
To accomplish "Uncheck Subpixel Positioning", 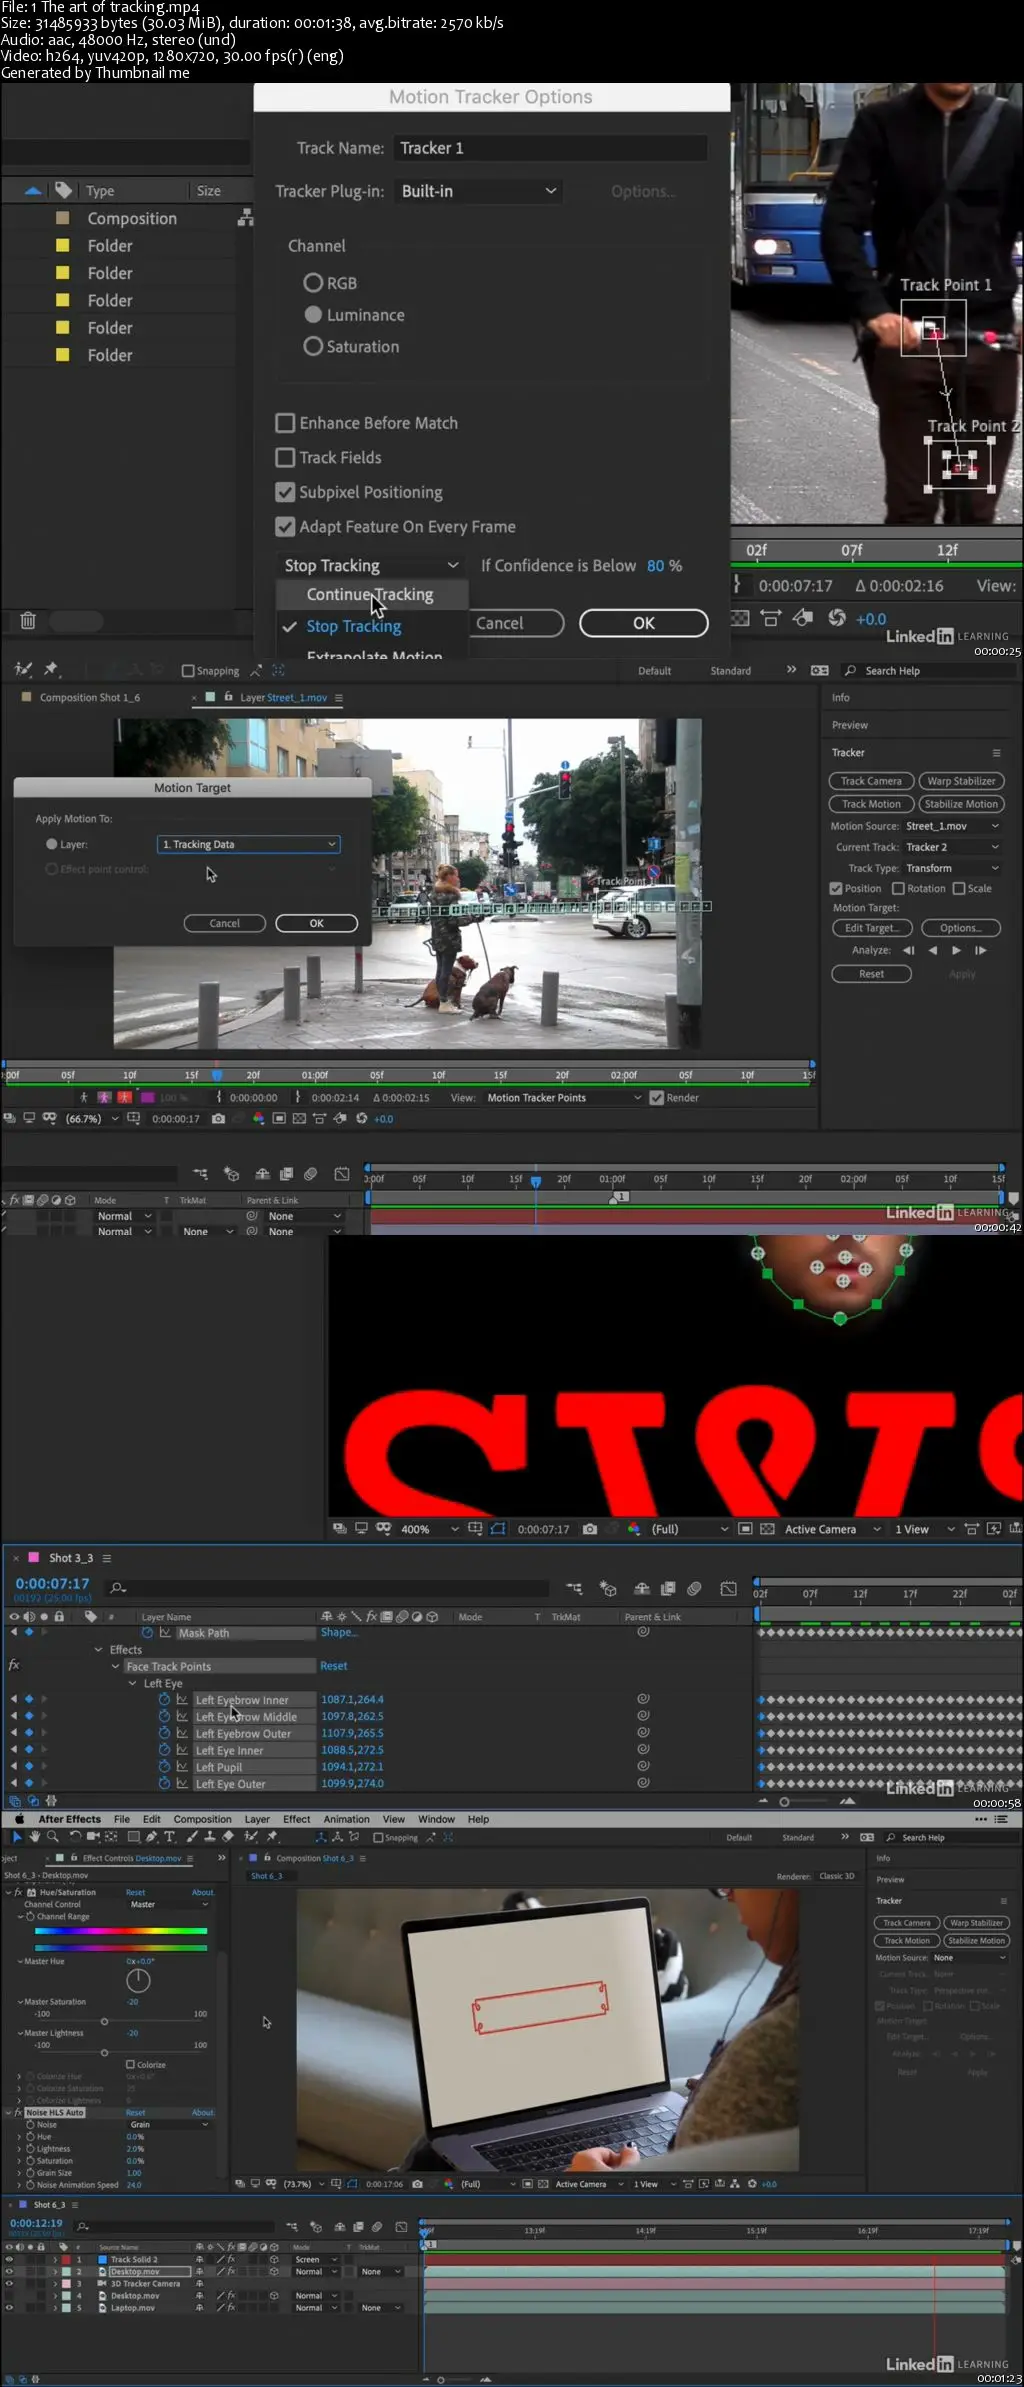I will 285,492.
